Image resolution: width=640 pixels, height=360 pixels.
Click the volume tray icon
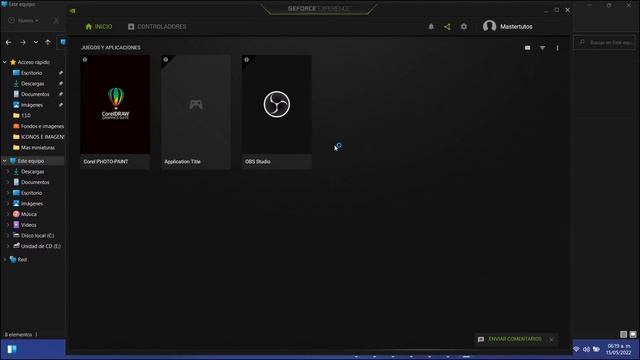point(586,349)
